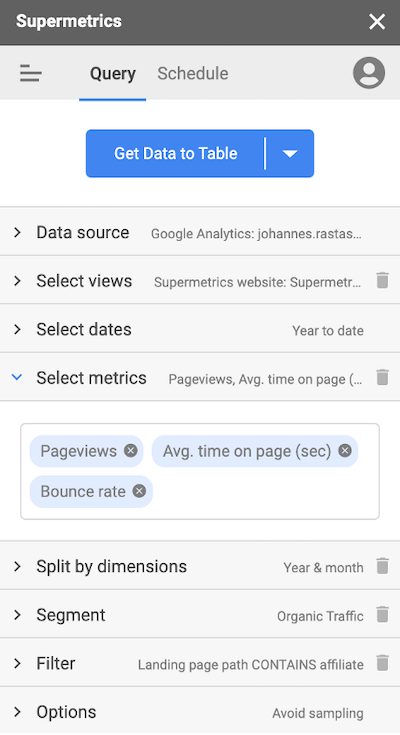Delete the Segment setting

[383, 614]
